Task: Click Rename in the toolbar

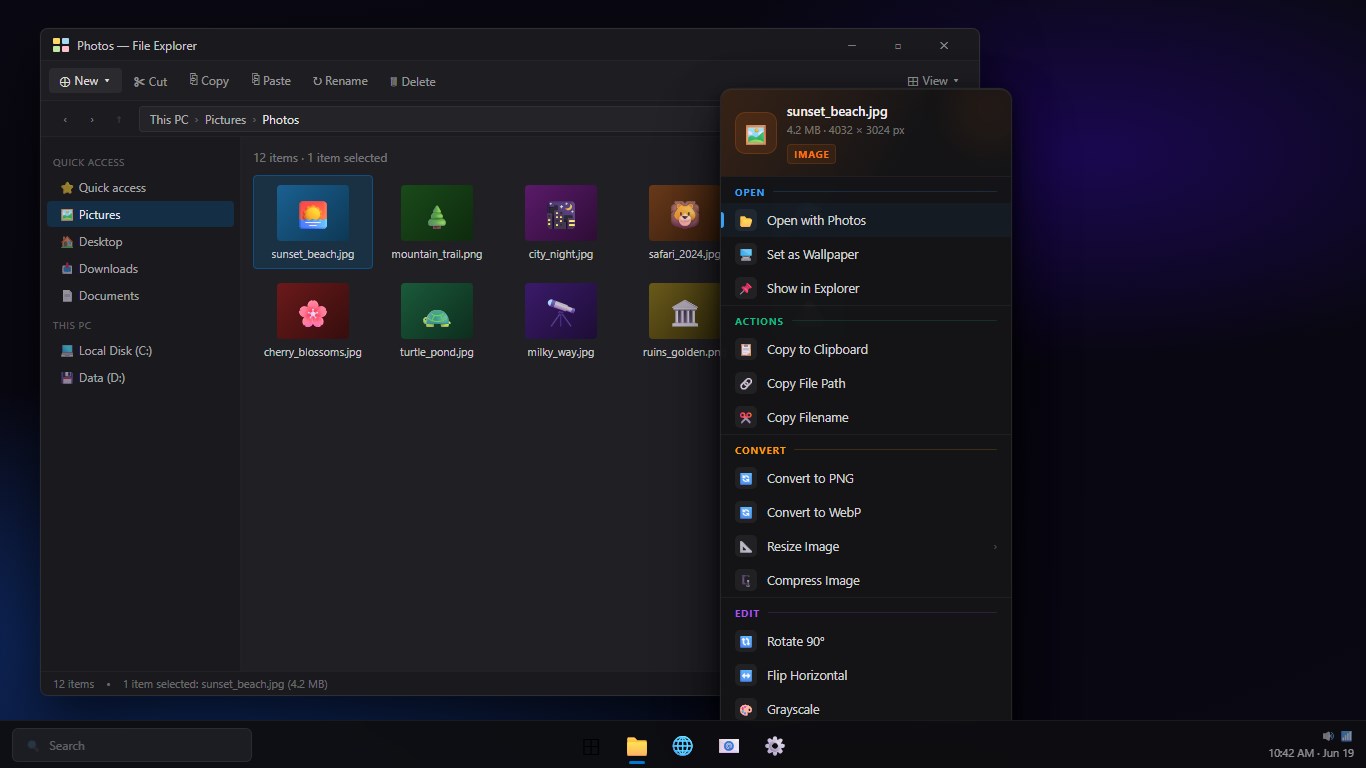Action: pos(340,81)
